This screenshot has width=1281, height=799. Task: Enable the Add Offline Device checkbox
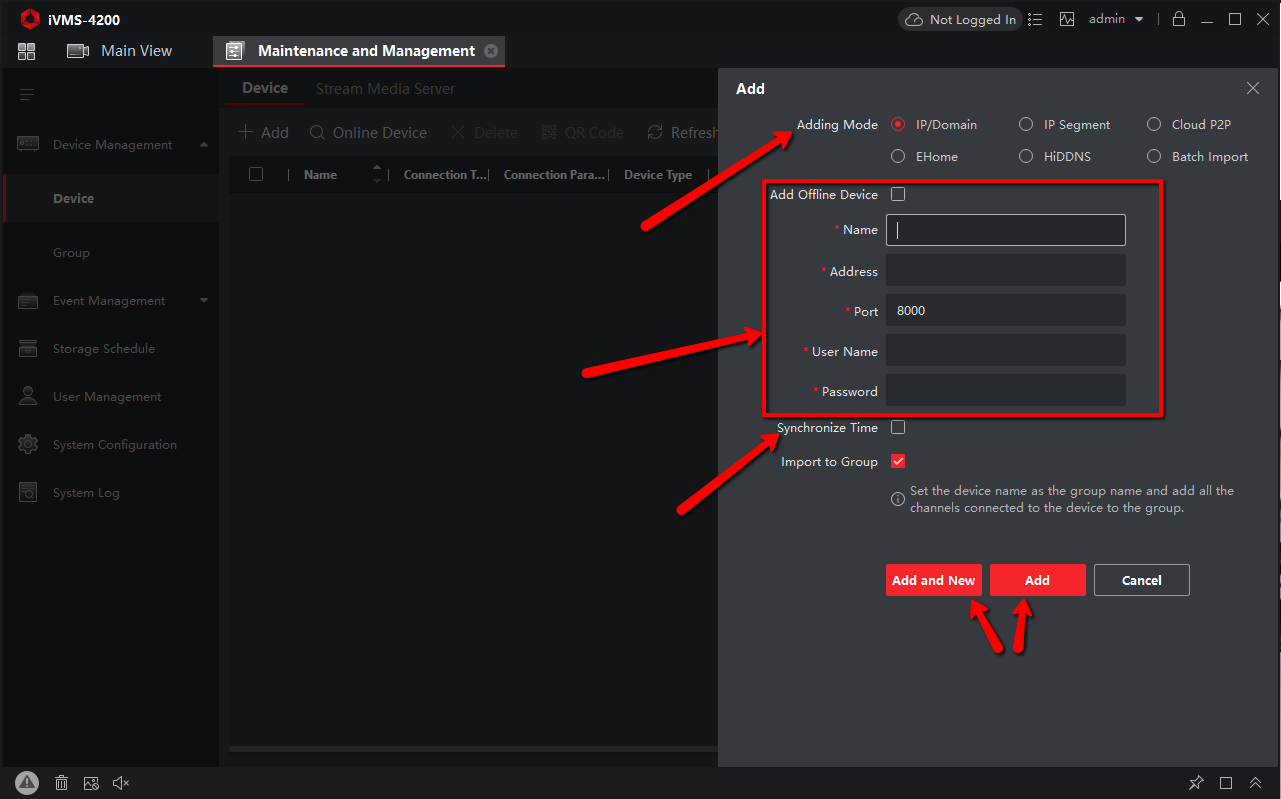(x=898, y=194)
